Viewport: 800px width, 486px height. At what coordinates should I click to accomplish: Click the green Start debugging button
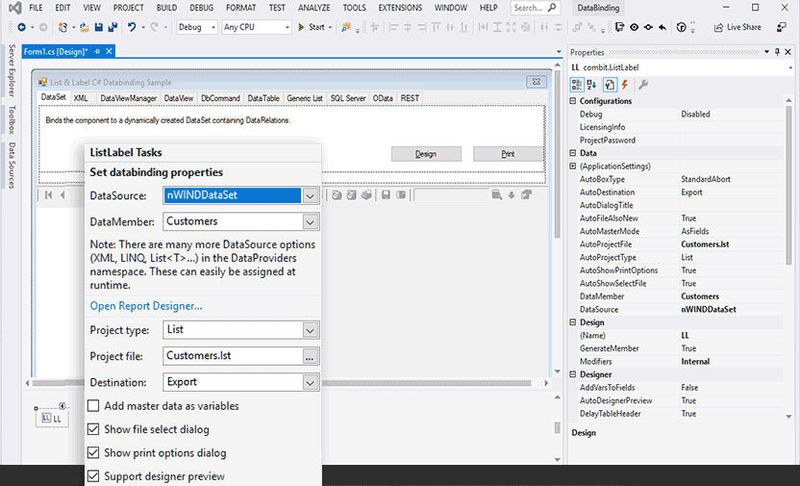312,27
